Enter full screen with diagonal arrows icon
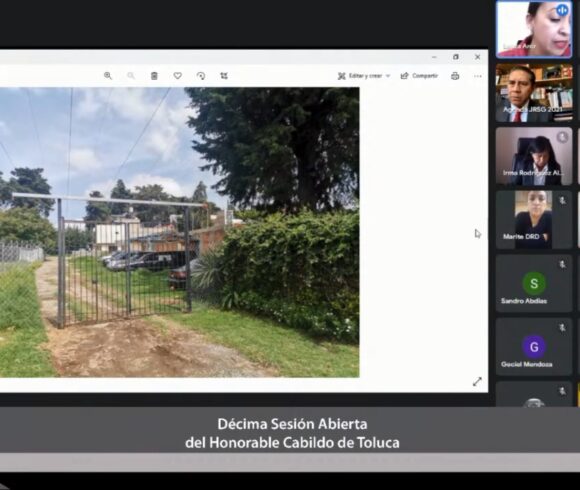580x490 pixels. tap(477, 382)
